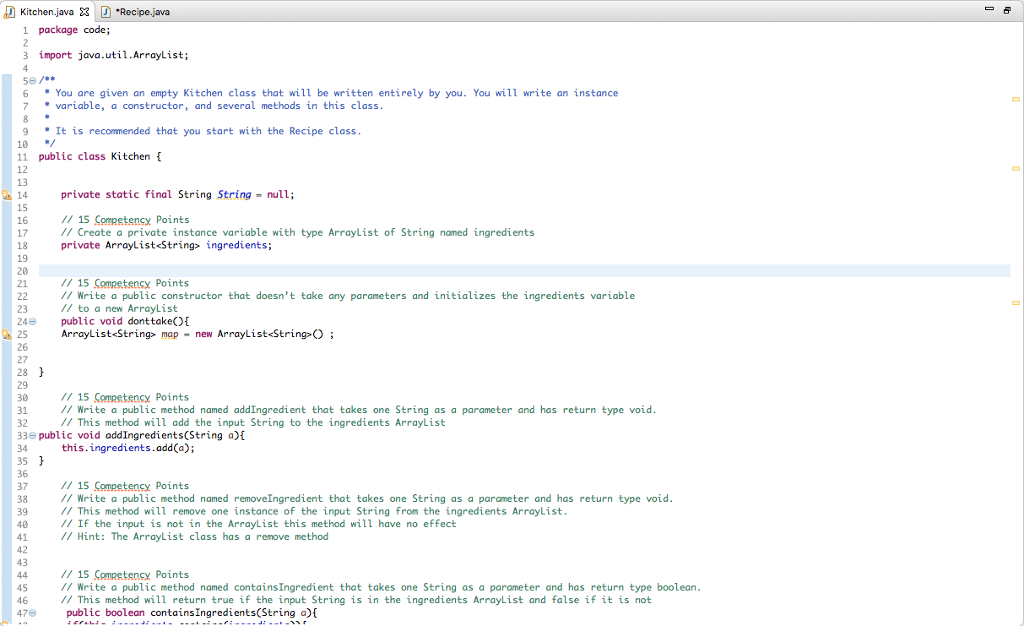Click the 'boolean' return type on line 47
Viewport: 1024px width, 626px height.
(125, 613)
